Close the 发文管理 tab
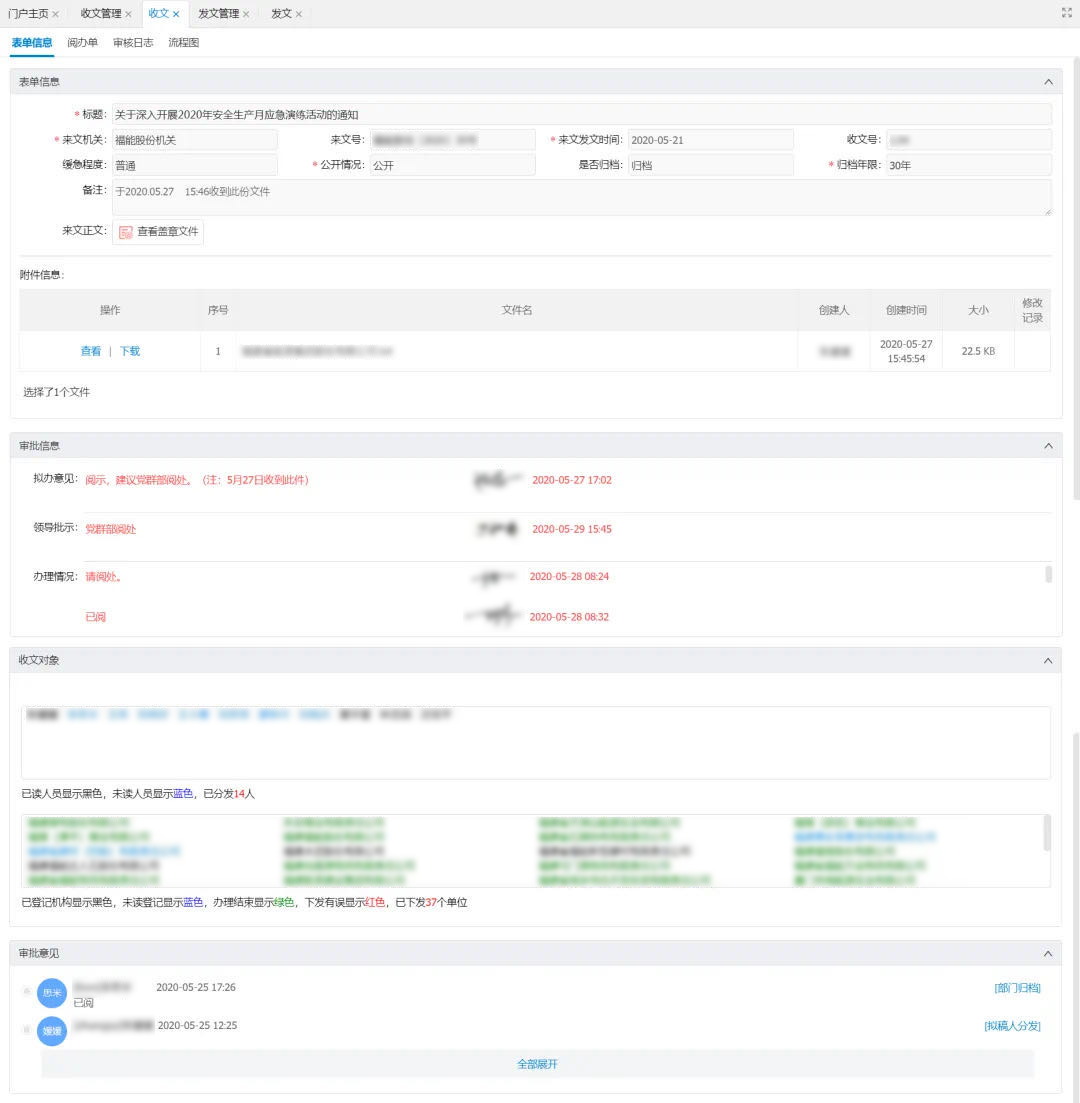The height and width of the screenshot is (1103, 1080). (246, 14)
